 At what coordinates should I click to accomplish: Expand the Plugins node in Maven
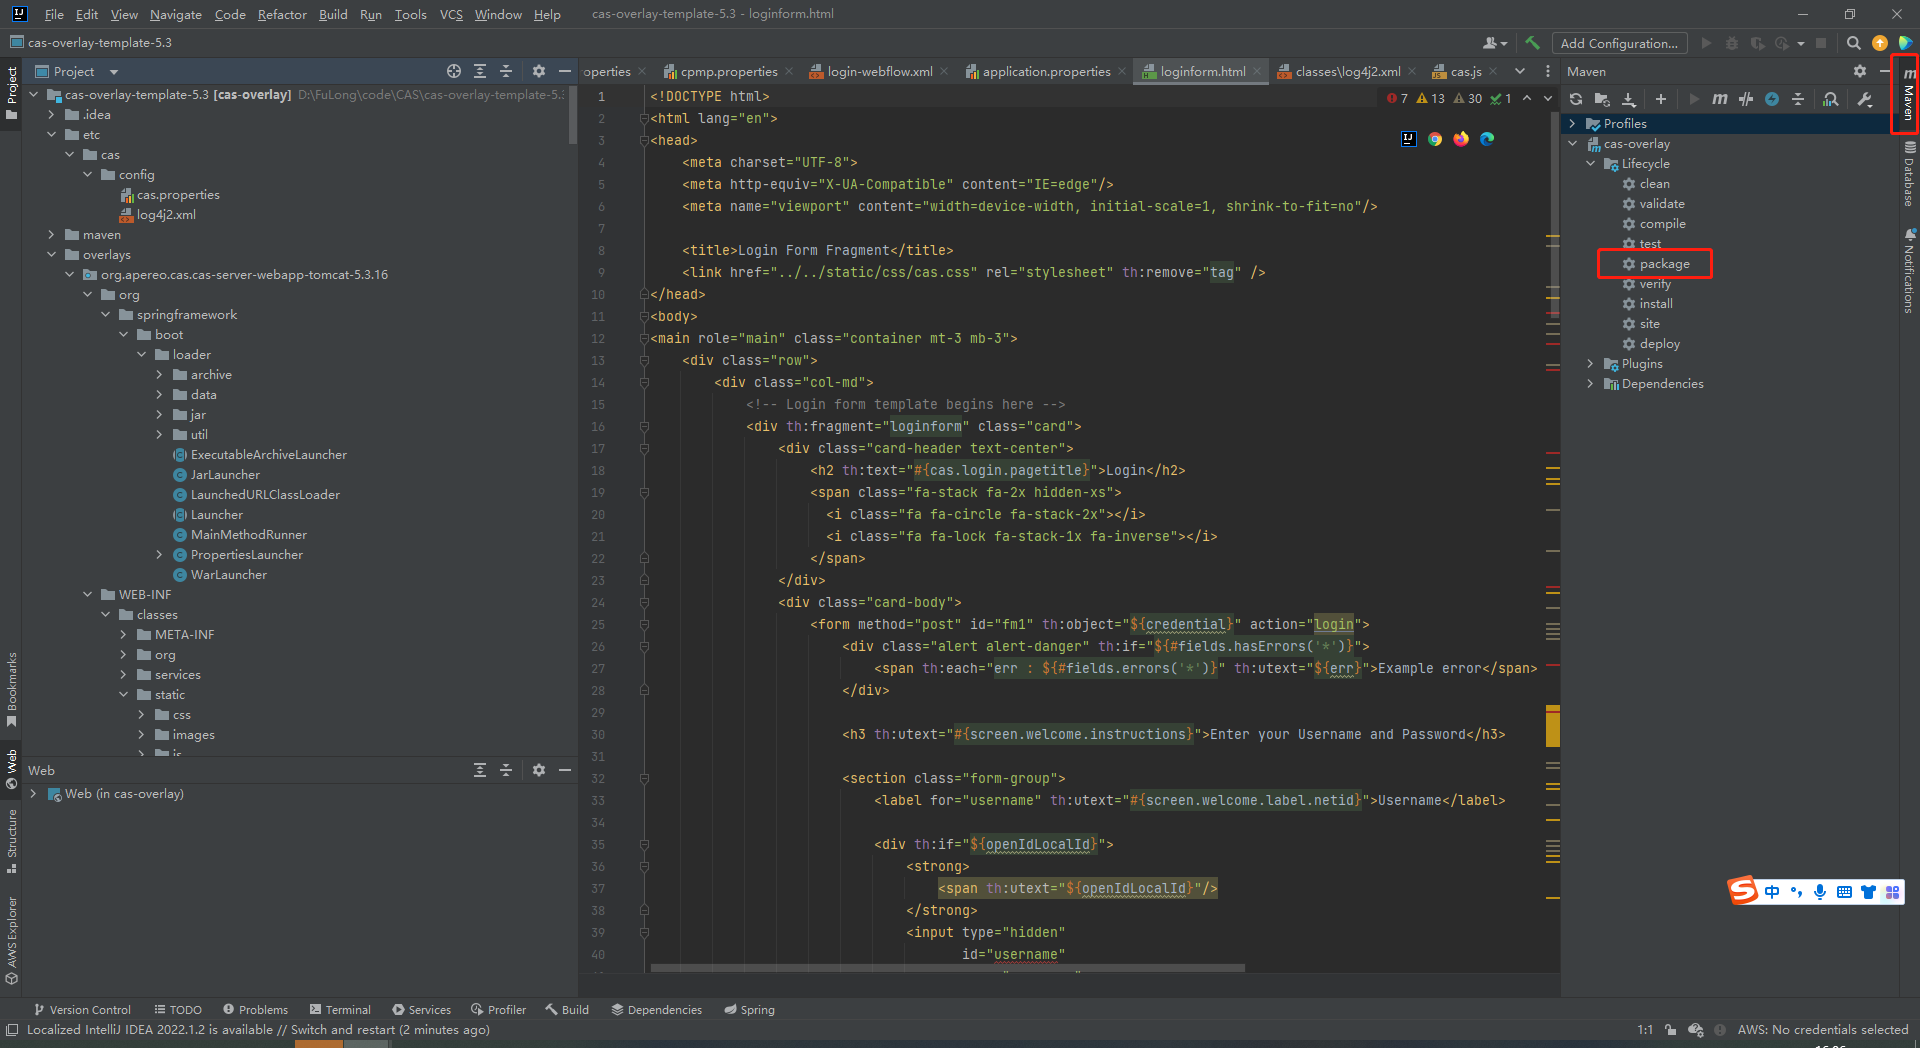tap(1591, 364)
